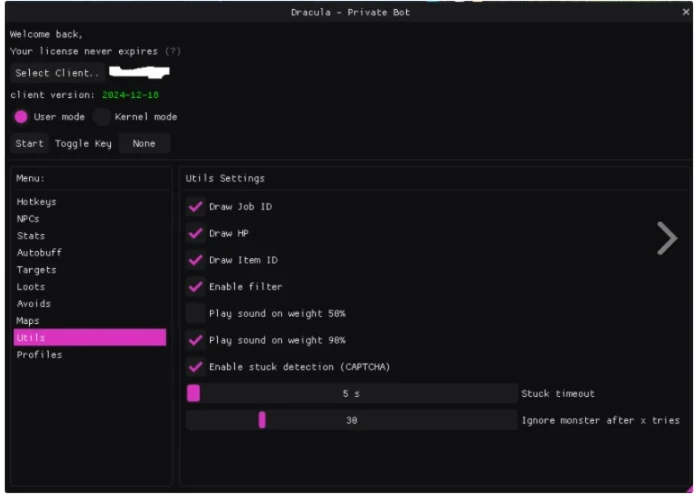Open the Profiles menu entry
This screenshot has width=697, height=494.
pos(39,355)
